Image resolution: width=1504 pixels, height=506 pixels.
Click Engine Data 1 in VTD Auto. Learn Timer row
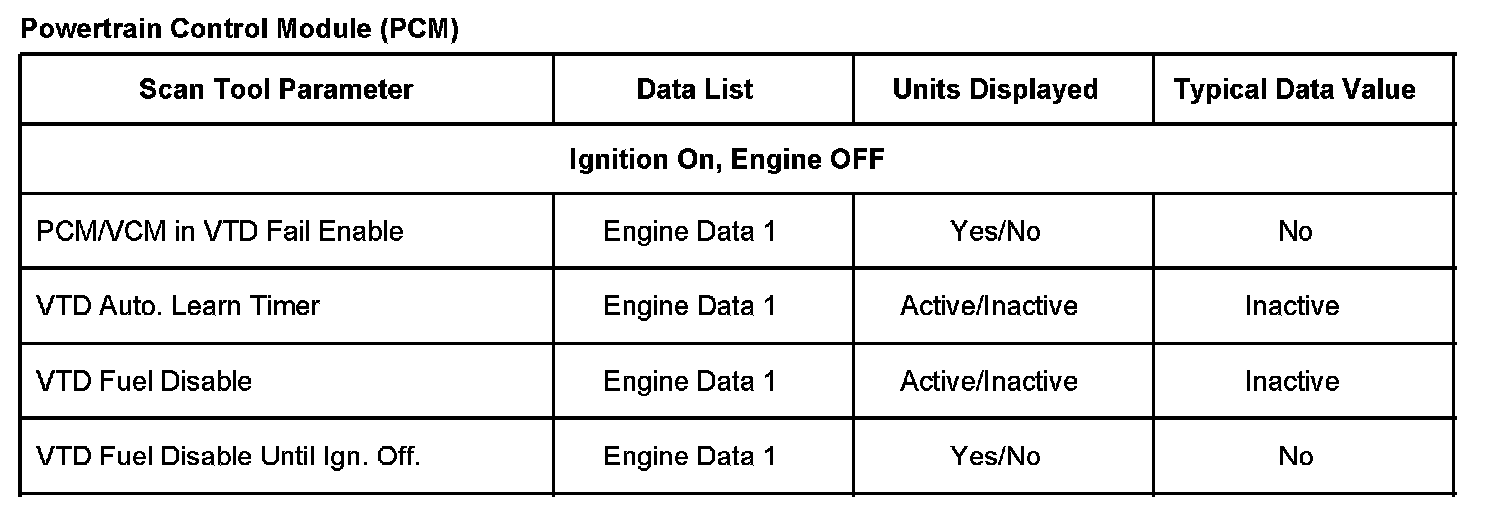(x=689, y=305)
